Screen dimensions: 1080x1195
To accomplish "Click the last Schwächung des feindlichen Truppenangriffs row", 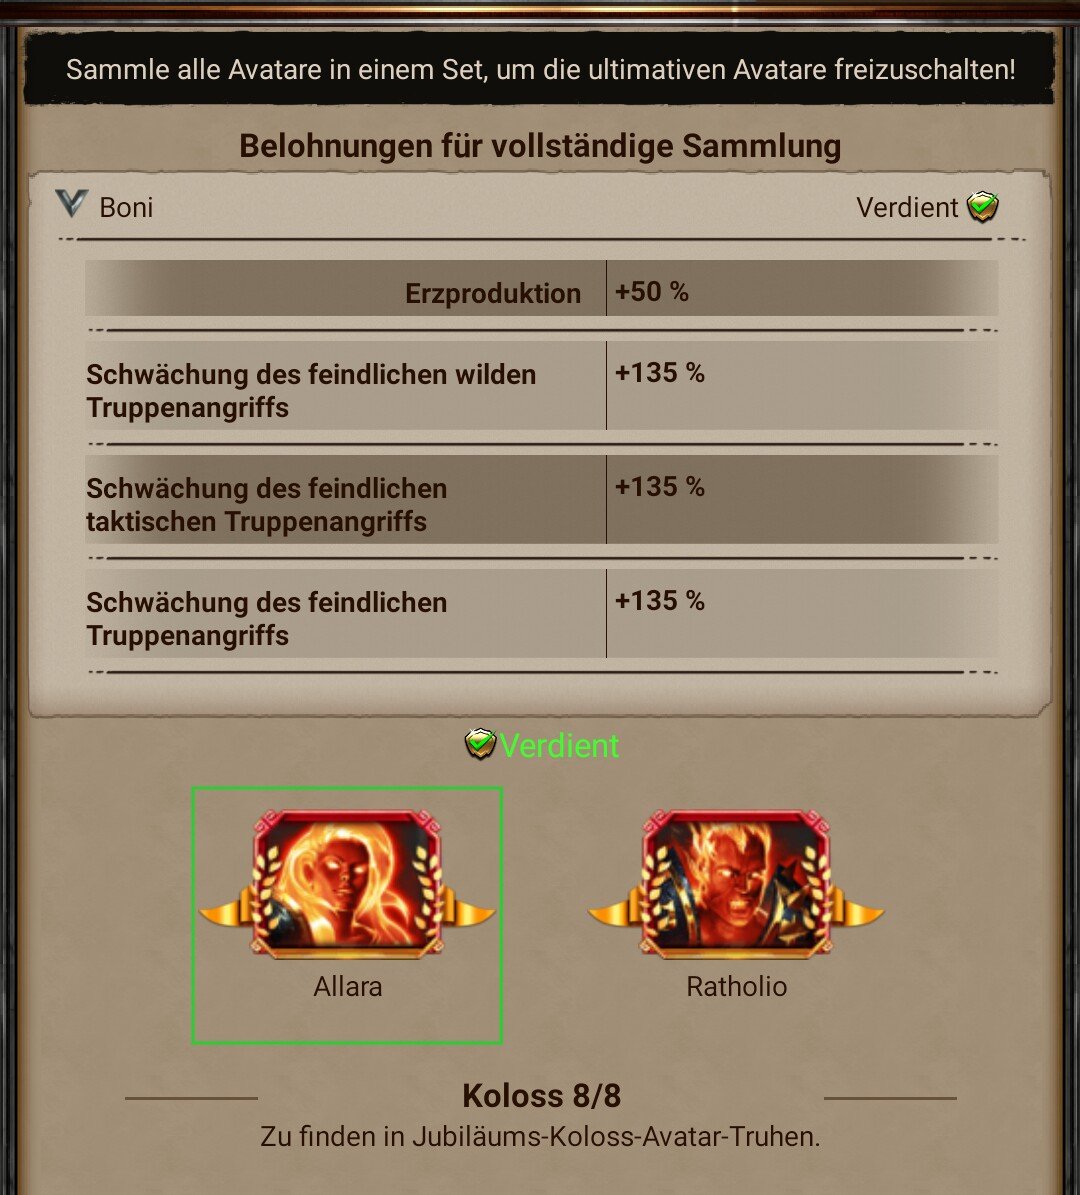I will click(x=541, y=614).
